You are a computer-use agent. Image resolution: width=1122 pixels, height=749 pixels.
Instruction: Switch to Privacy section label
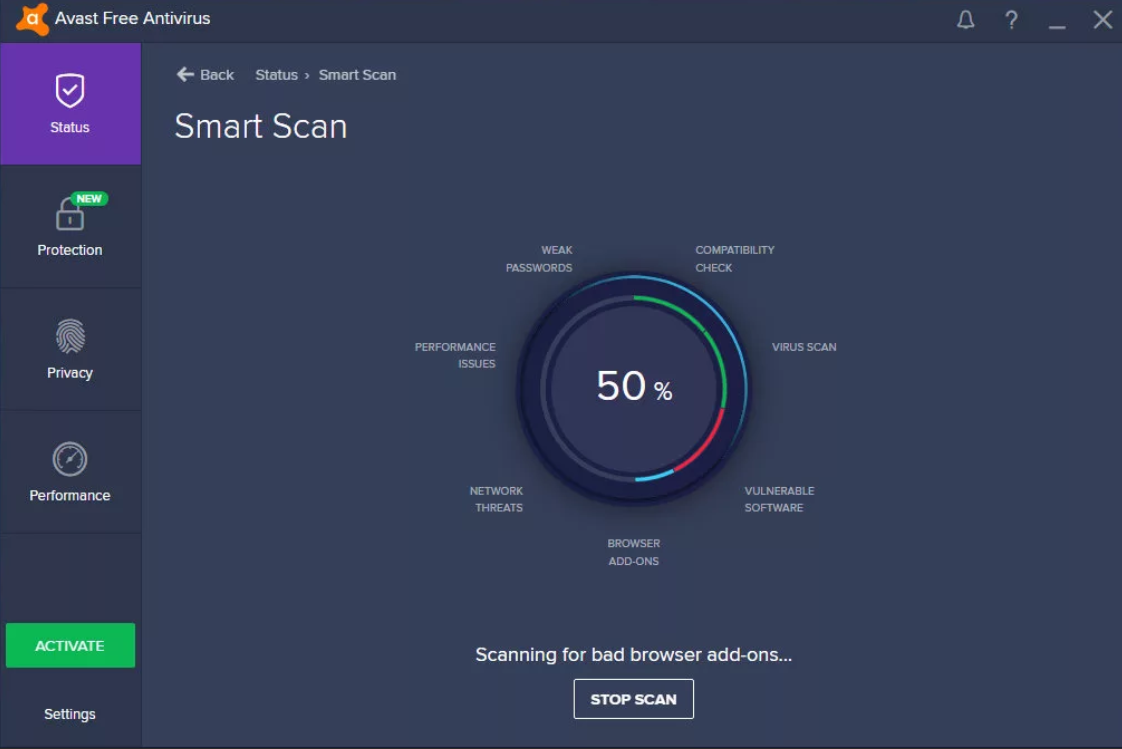point(70,373)
